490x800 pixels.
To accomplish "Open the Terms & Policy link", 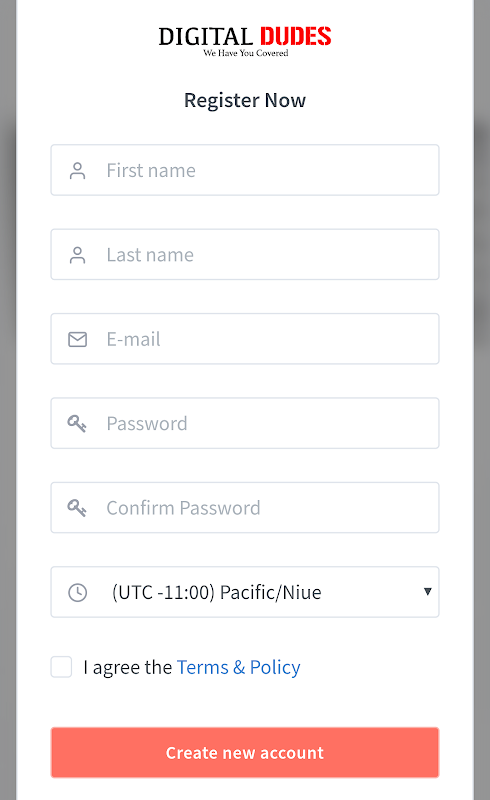I will coord(239,667).
